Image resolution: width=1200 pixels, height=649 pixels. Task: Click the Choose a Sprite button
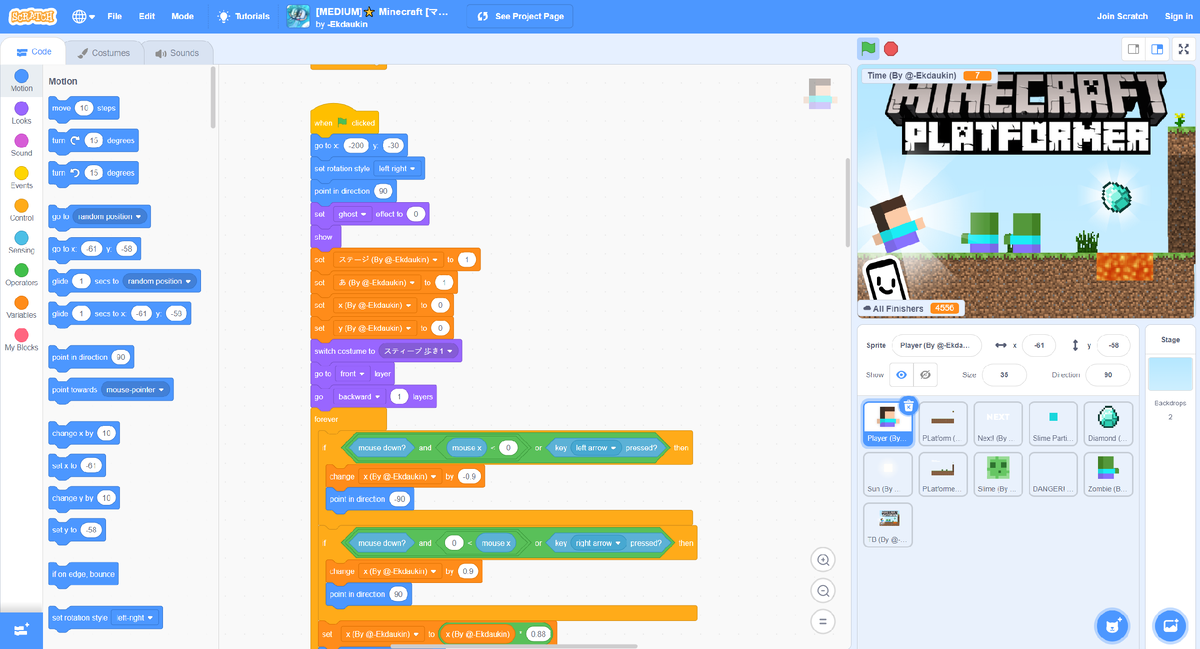(1112, 626)
